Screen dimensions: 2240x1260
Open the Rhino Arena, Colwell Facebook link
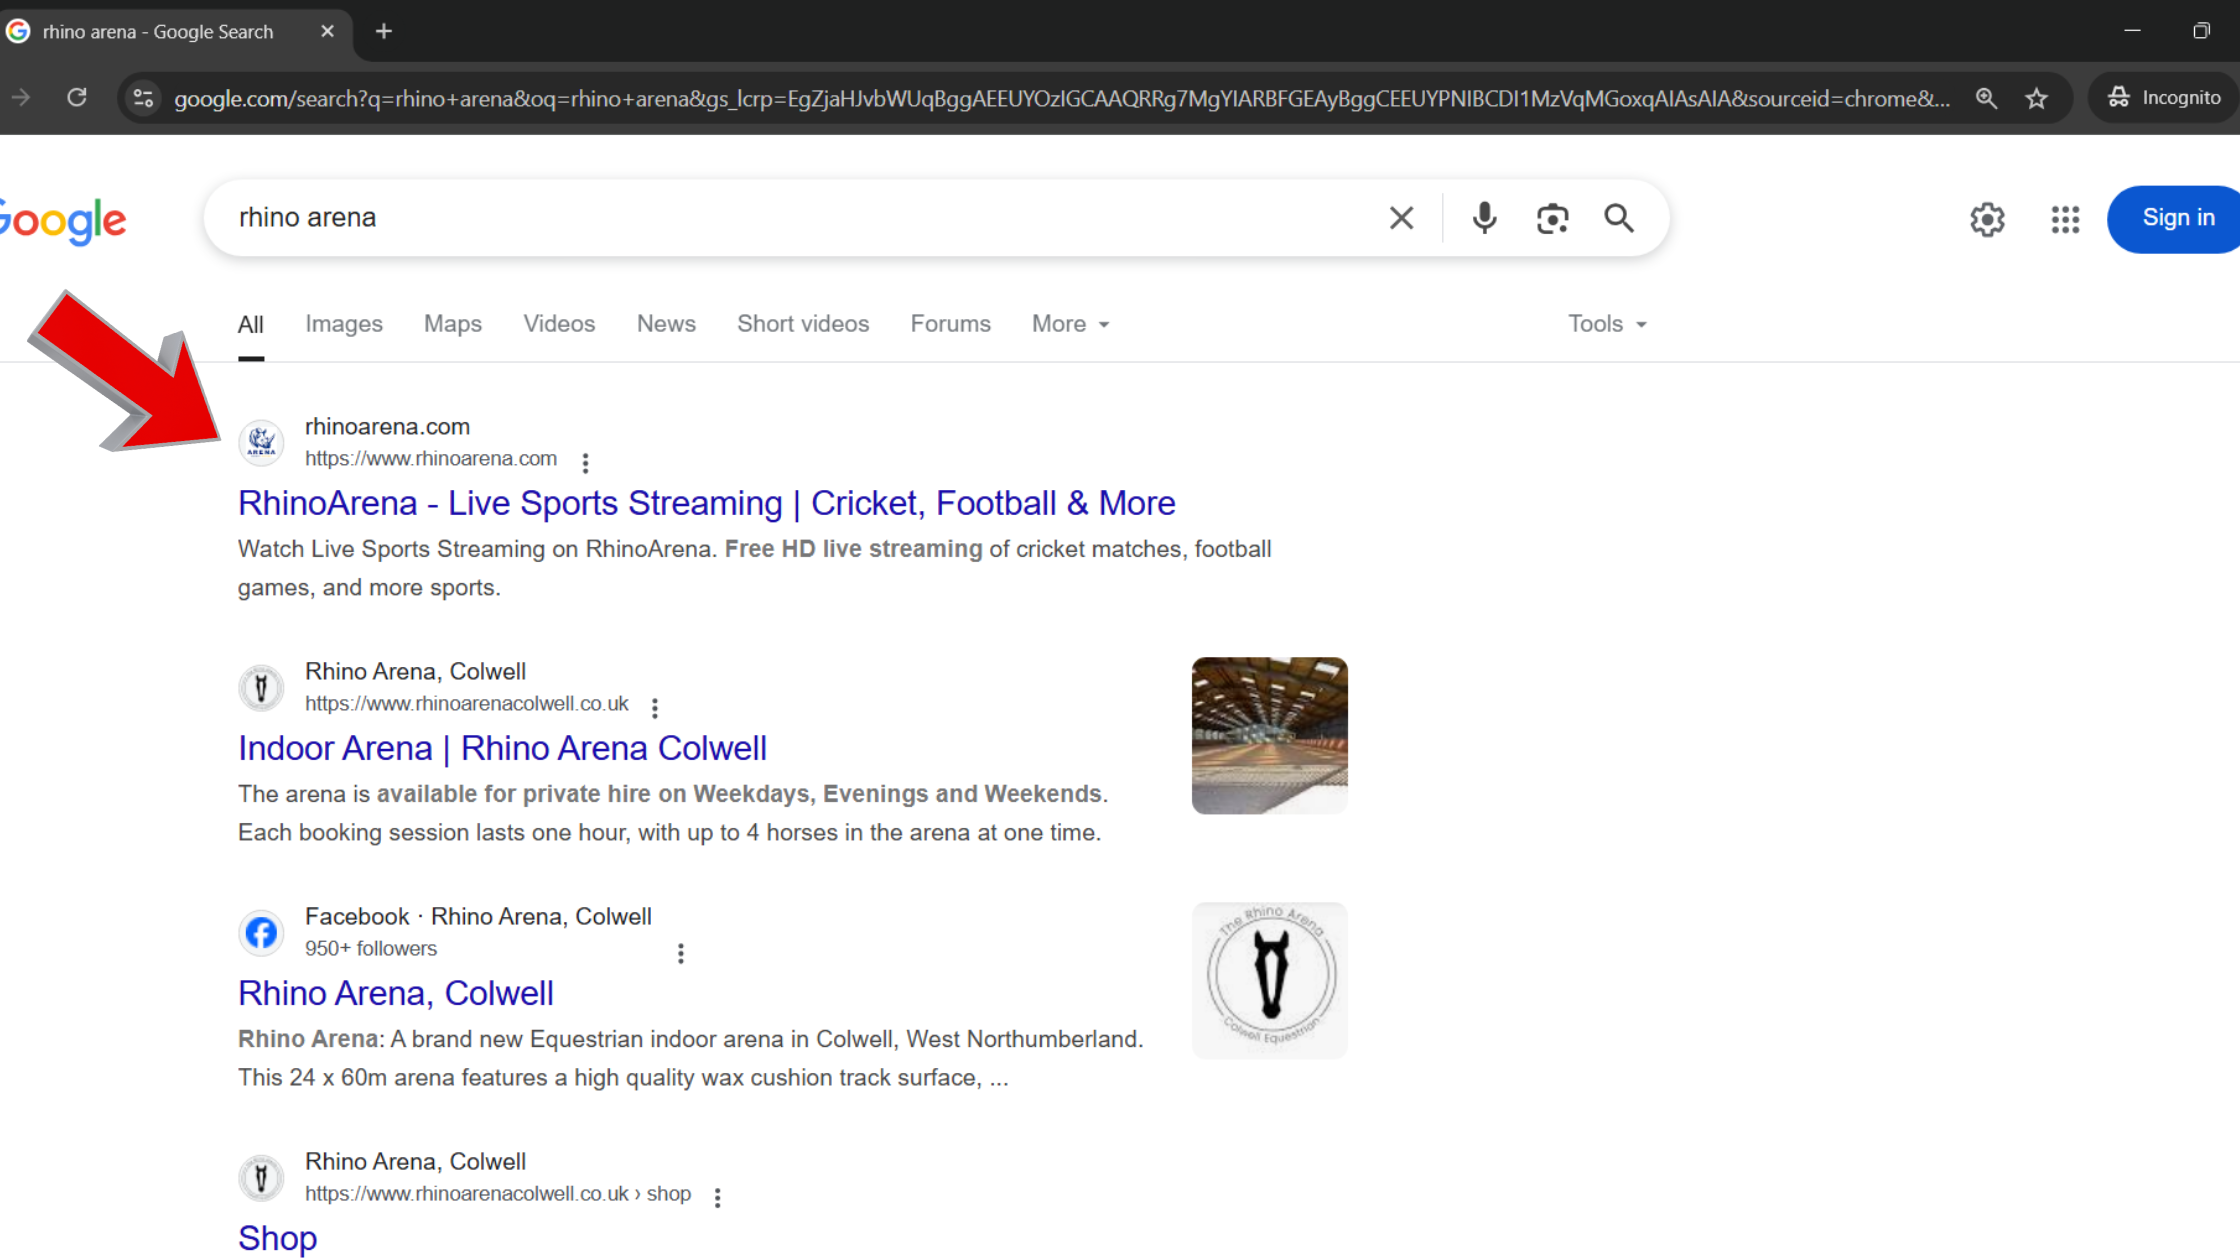click(x=396, y=993)
